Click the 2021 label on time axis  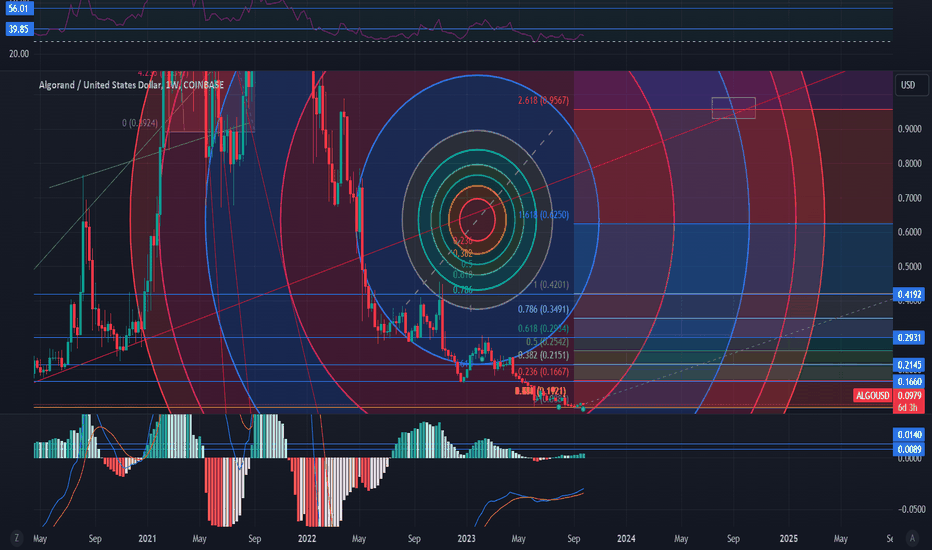coord(147,538)
